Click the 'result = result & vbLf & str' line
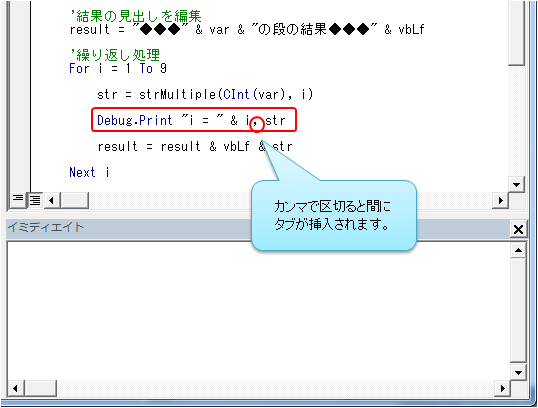This screenshot has height=408, width=538. [x=195, y=147]
